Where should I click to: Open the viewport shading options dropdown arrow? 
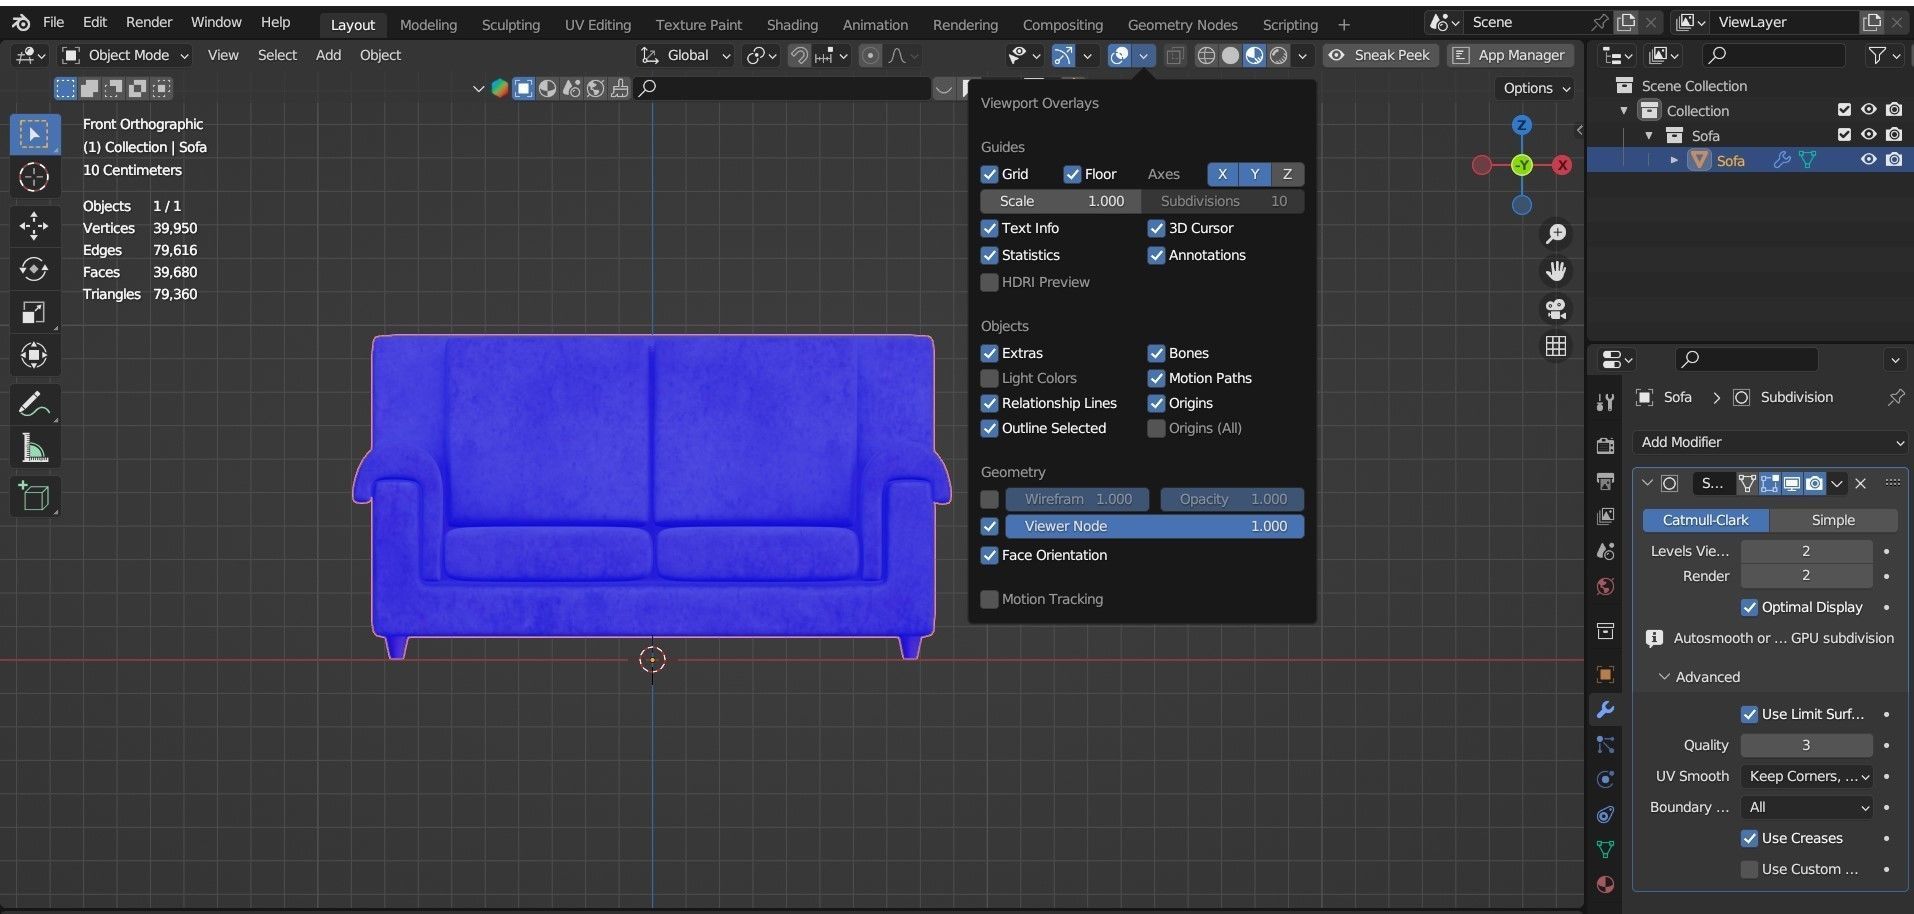1302,56
